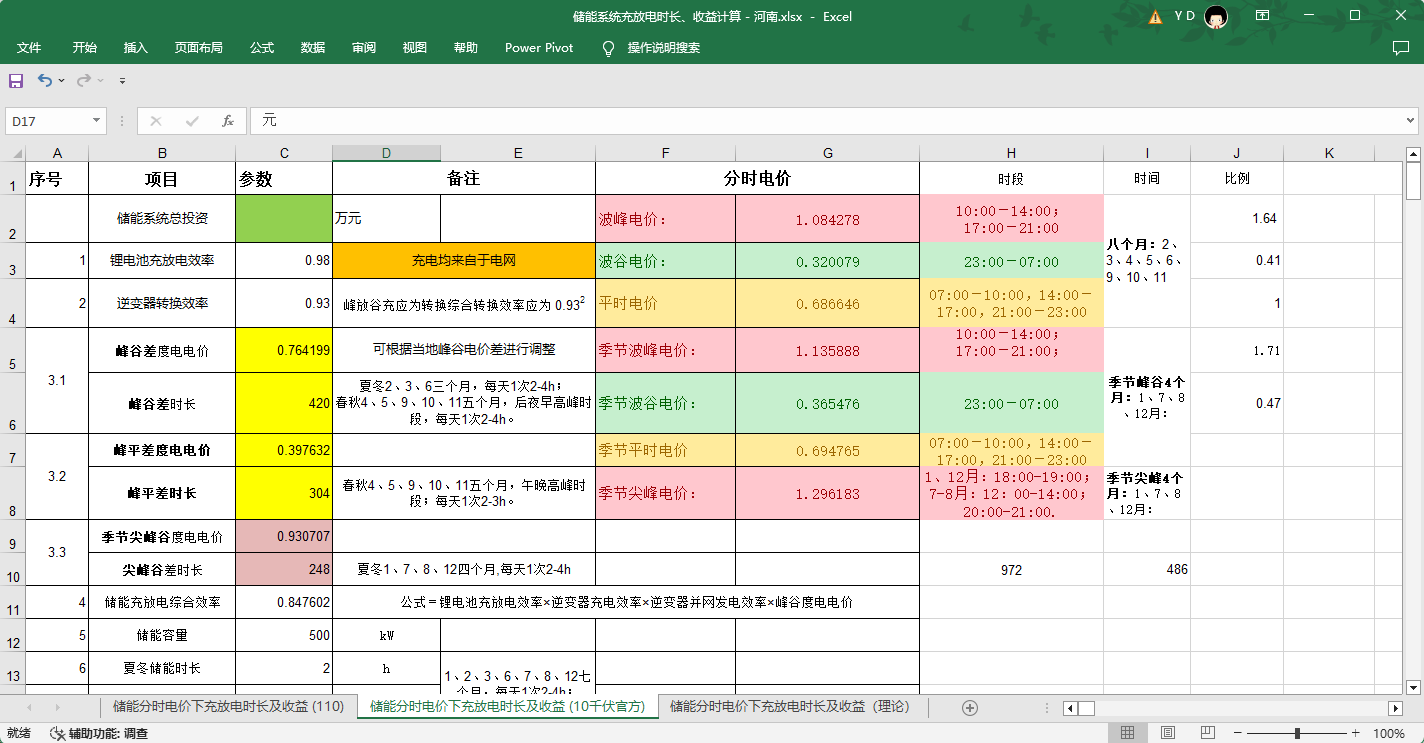Click the green cell for 储能系统总投资 parameter

[x=284, y=218]
